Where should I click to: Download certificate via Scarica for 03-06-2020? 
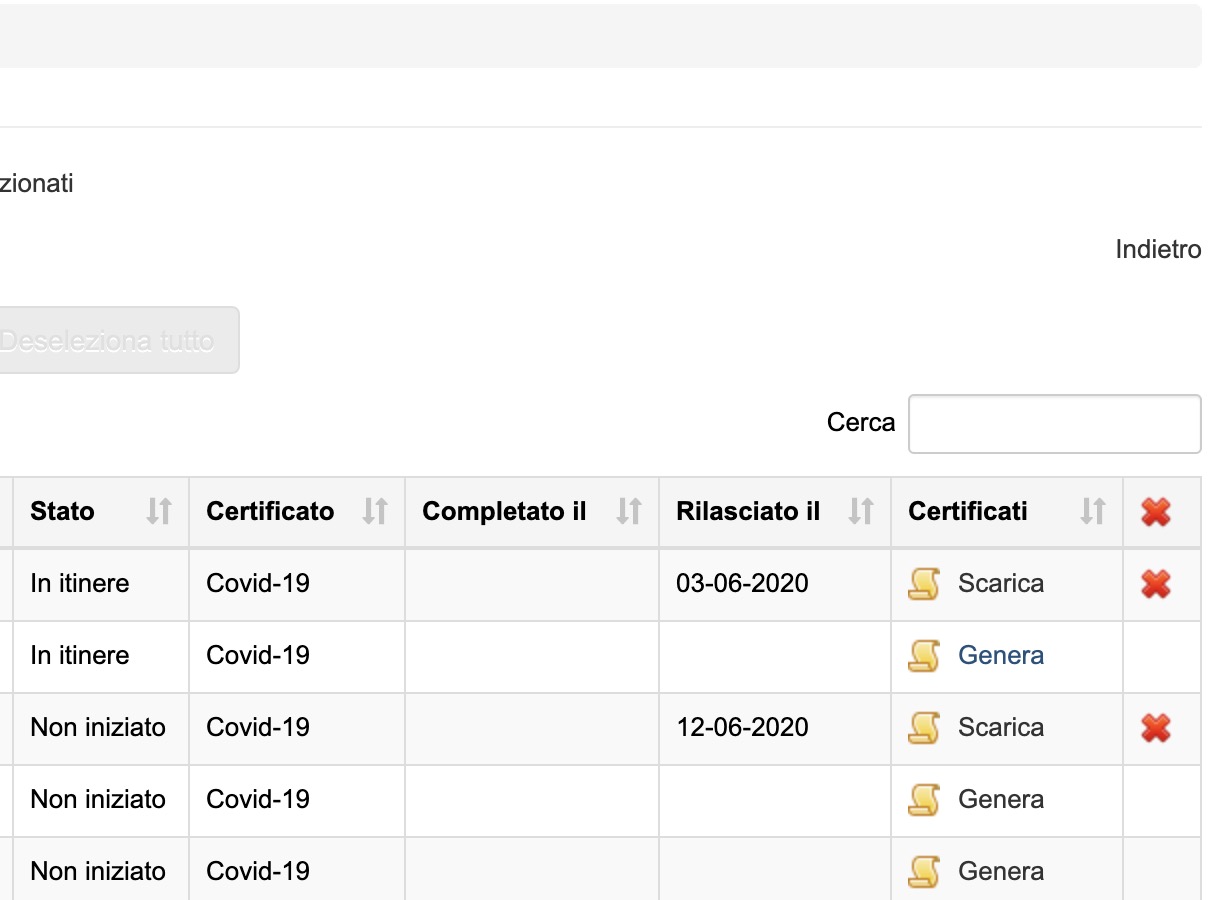click(1000, 584)
